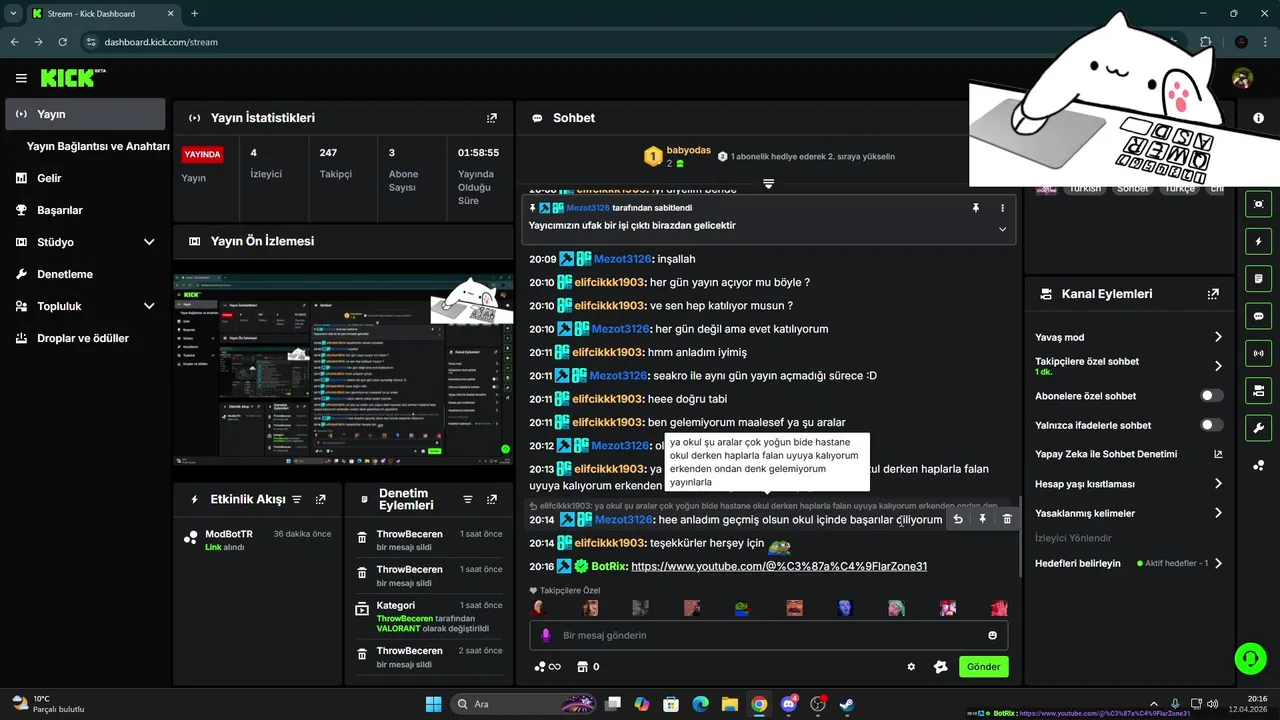Unpin the pinned chat message via its pin icon
Screen dimensions: 1280x720
976,208
